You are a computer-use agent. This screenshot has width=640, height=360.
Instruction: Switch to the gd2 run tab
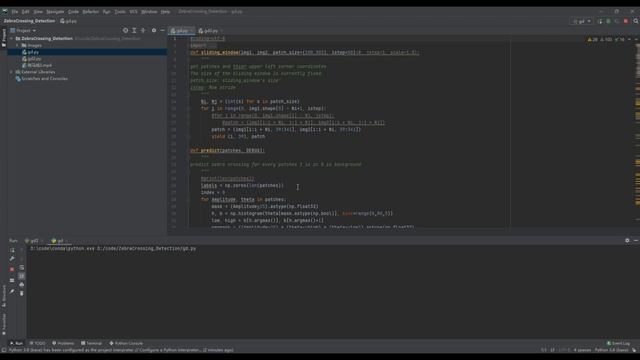click(34, 241)
